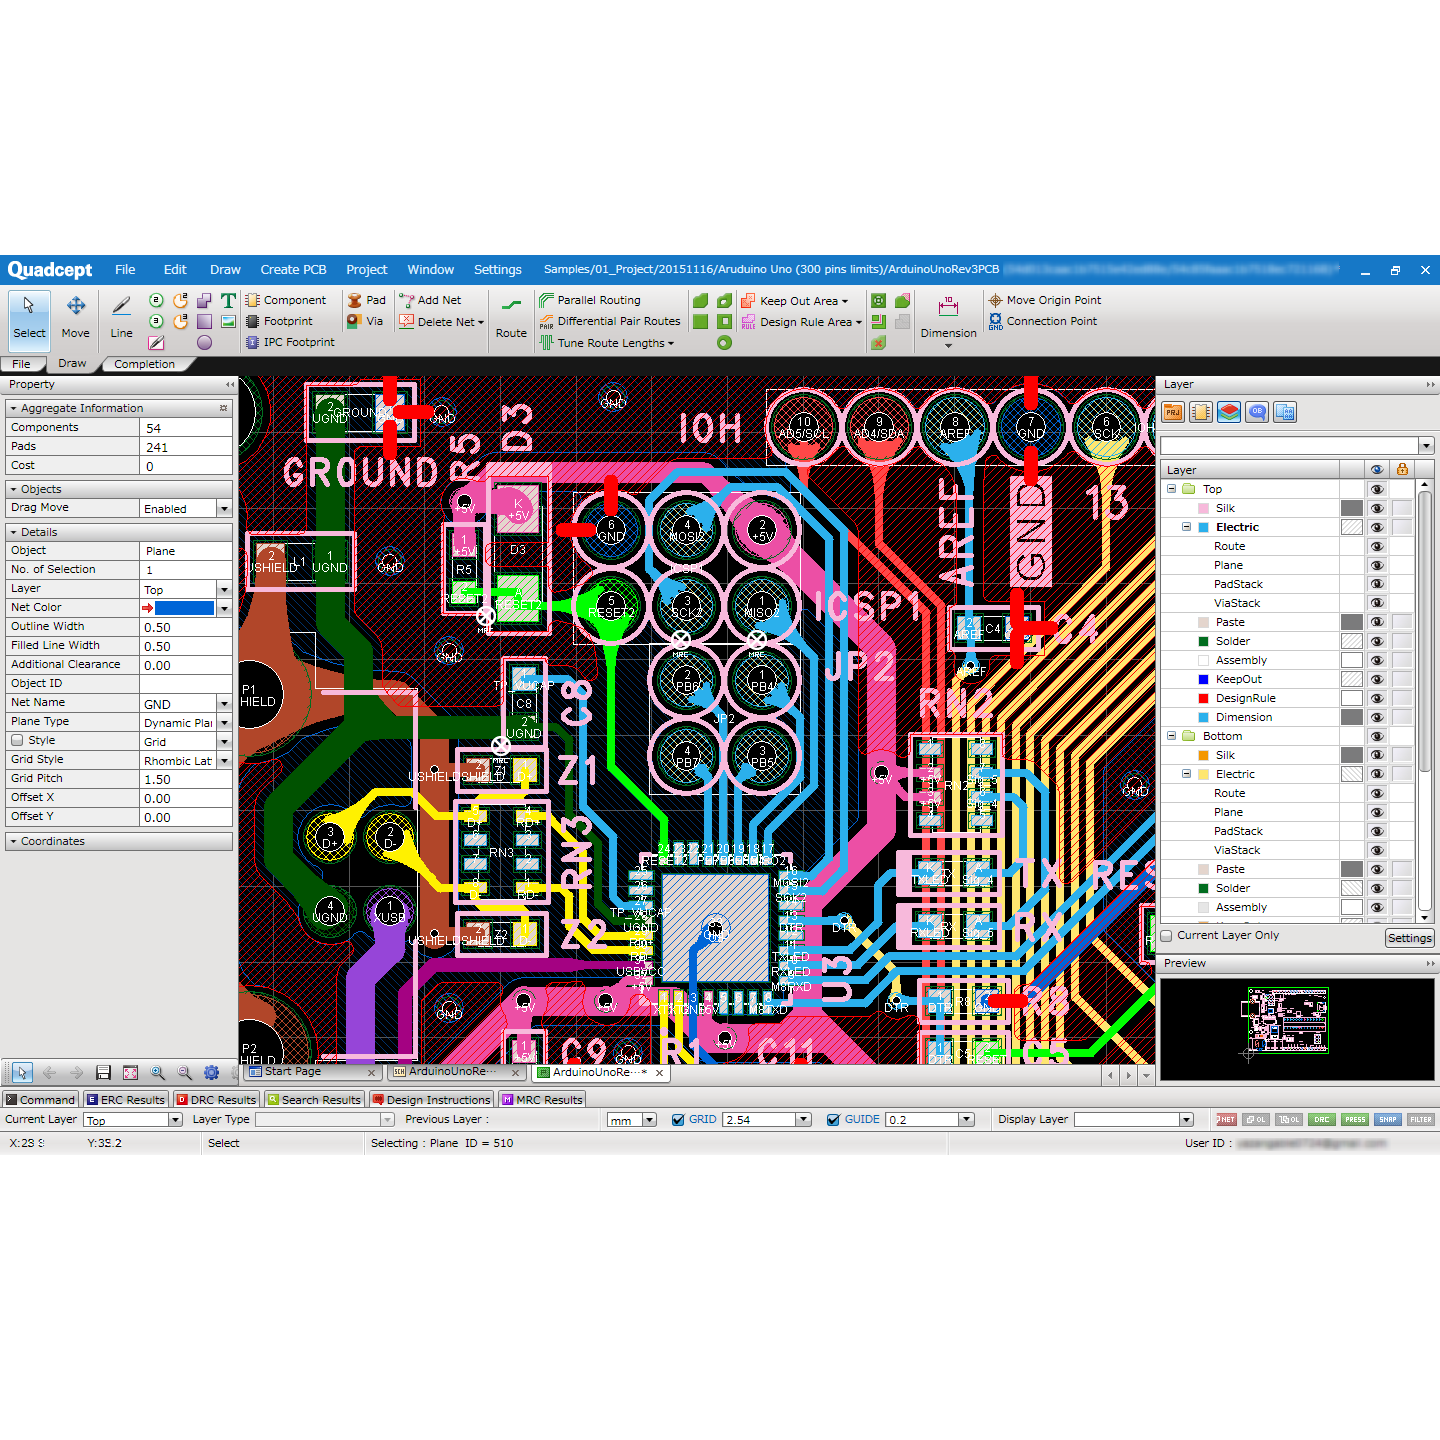Switch to the DRC Results tab
The height and width of the screenshot is (1440, 1440).
(216, 1100)
